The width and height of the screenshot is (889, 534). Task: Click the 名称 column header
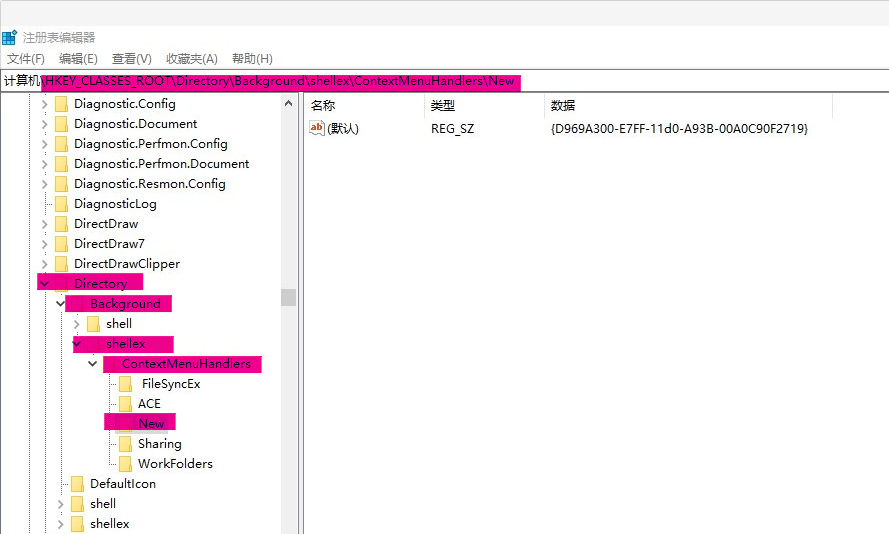[x=323, y=105]
